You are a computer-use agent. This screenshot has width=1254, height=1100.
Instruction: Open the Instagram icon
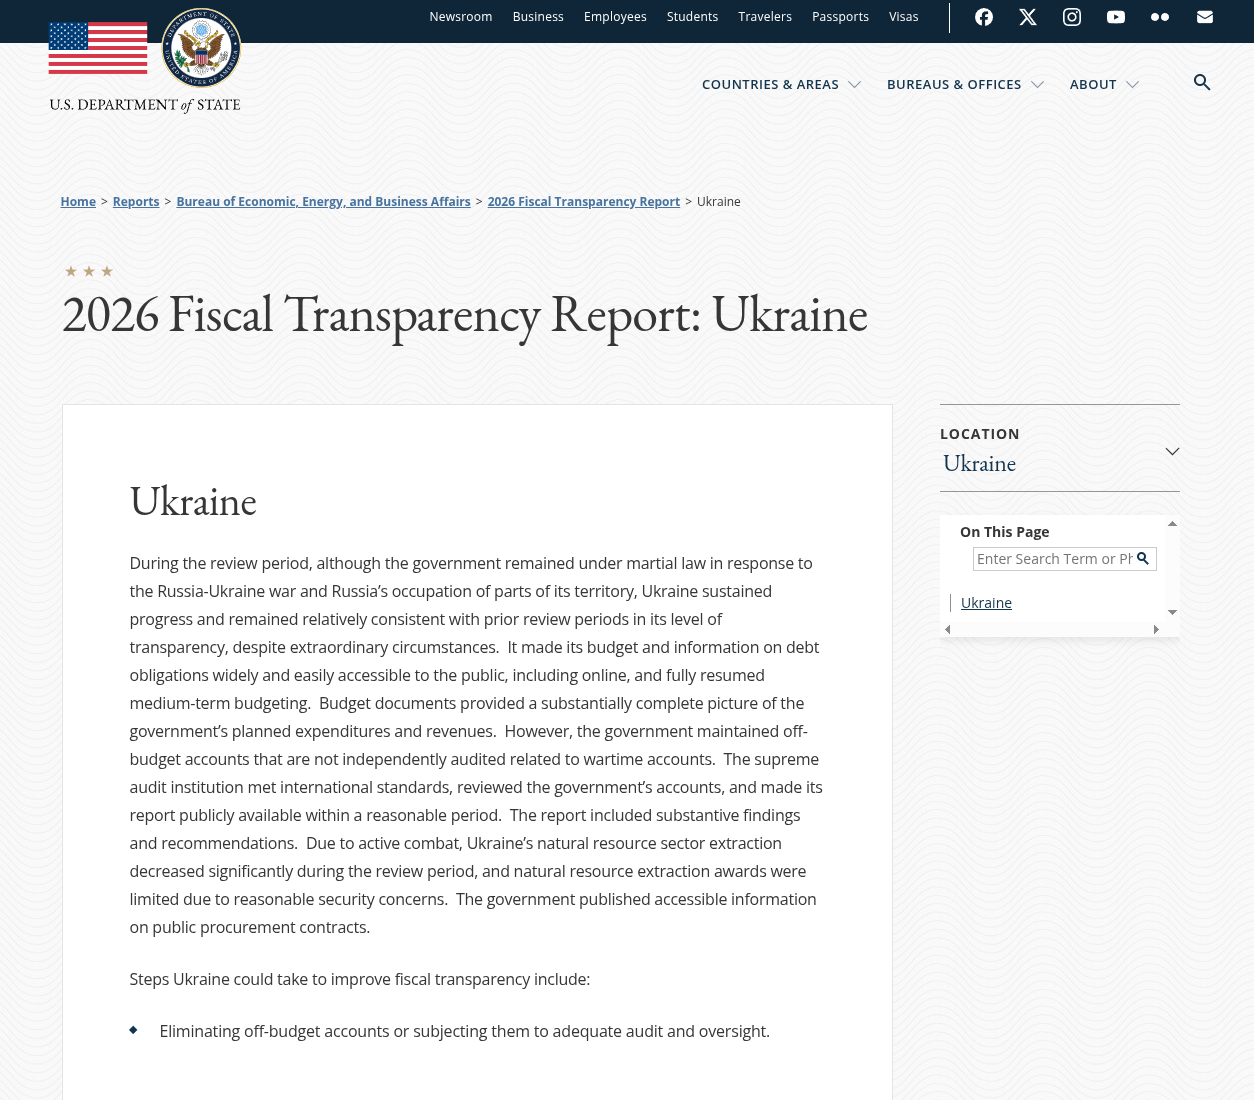(x=1072, y=17)
